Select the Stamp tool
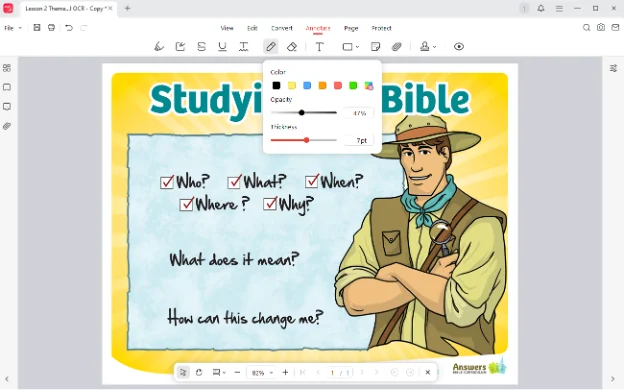This screenshot has width=624, height=390. 425,47
